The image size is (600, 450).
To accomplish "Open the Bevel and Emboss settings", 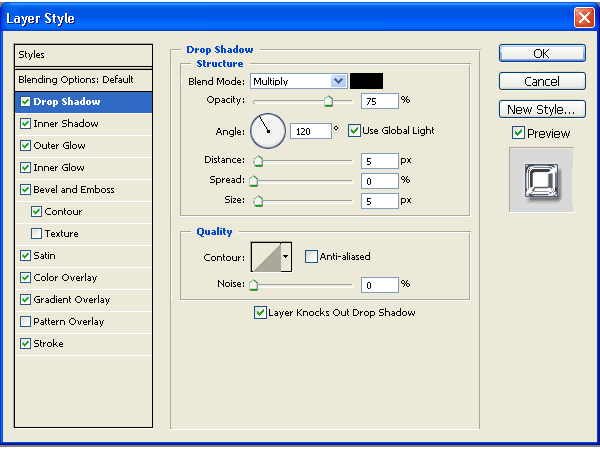I will pos(74,190).
